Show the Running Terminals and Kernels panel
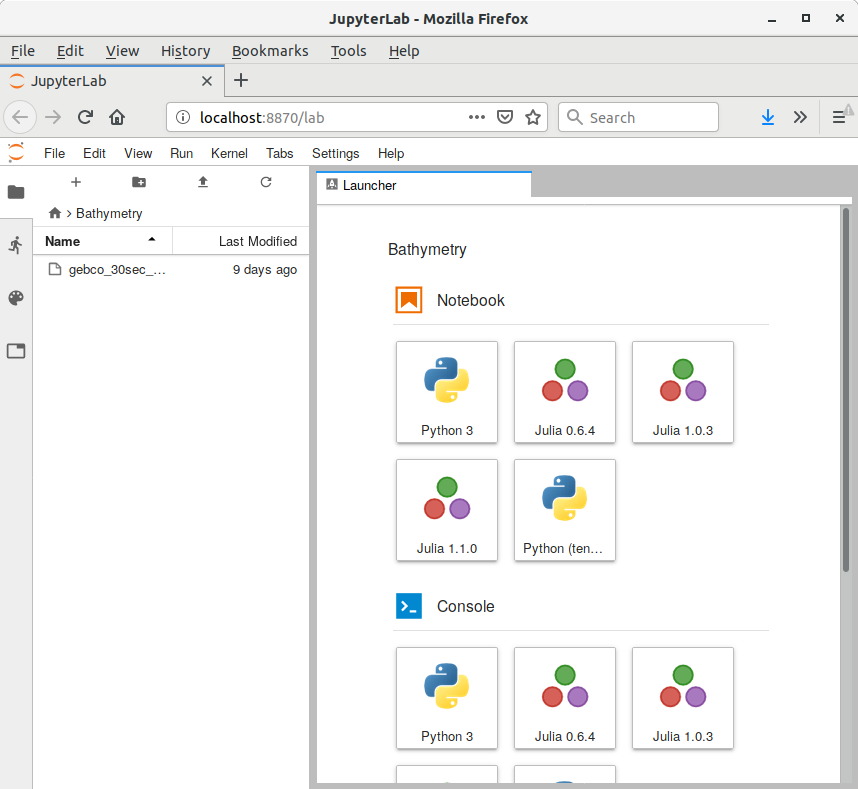858x789 pixels. (16, 245)
